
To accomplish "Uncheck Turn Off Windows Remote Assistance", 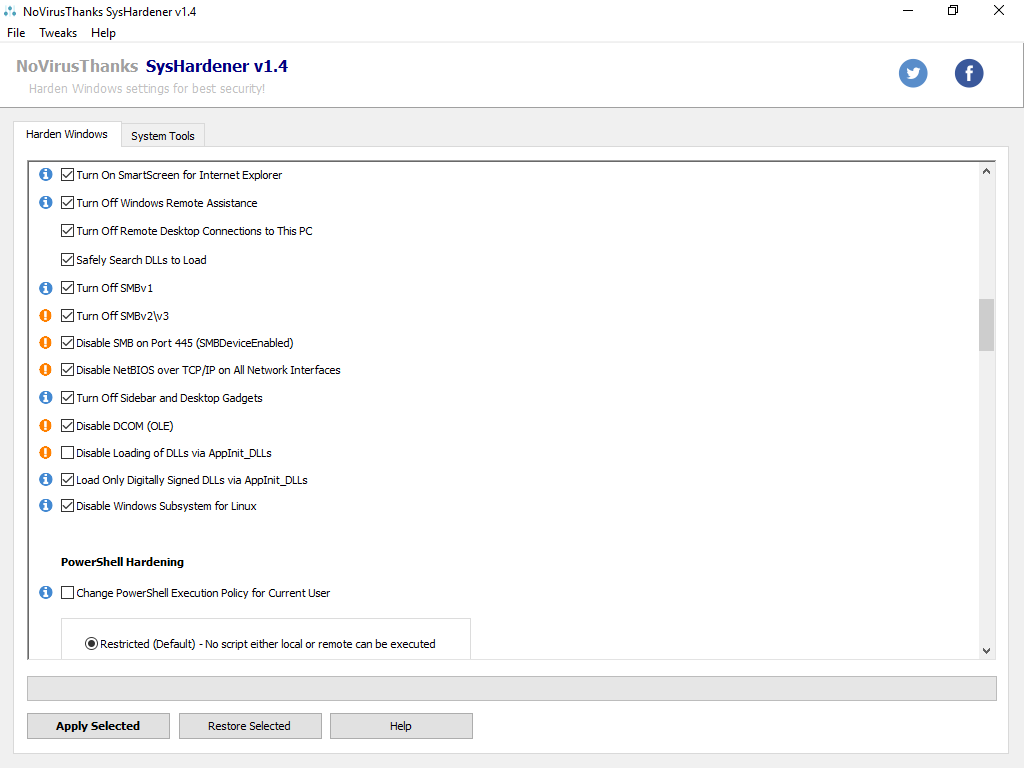I will 67,202.
